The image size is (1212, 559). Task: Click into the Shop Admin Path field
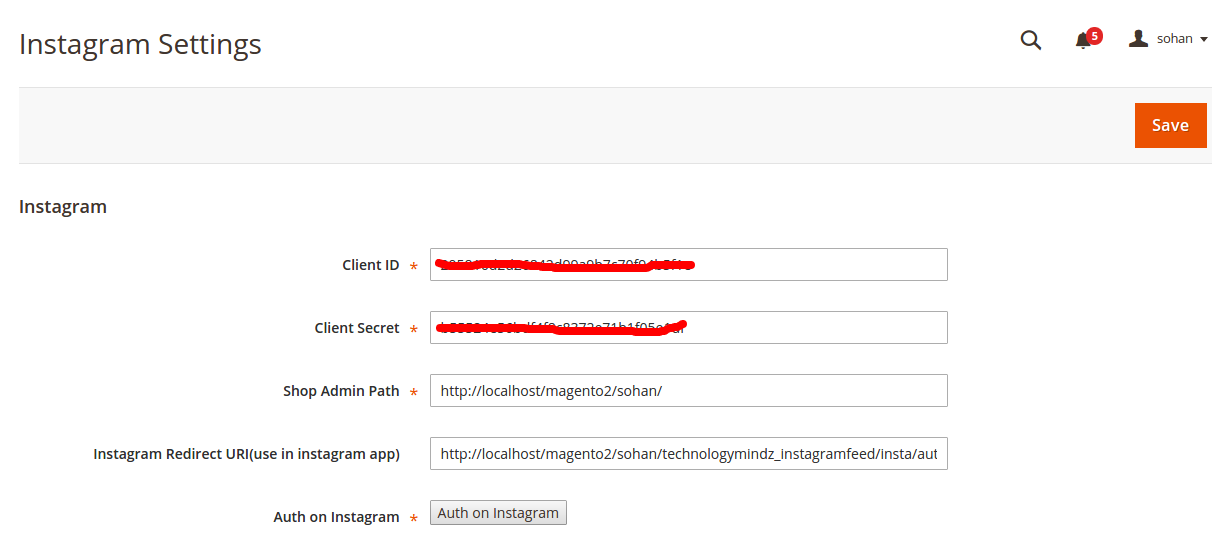tap(688, 391)
